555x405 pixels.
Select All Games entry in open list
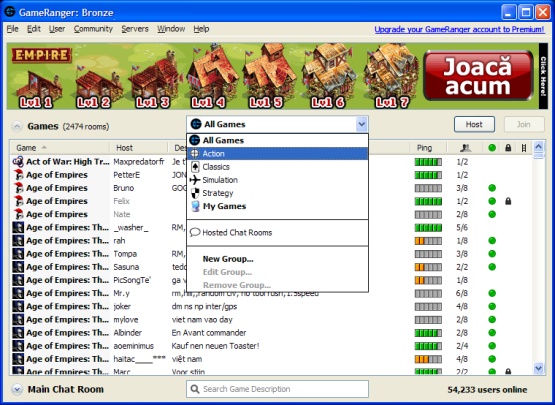tap(277, 140)
